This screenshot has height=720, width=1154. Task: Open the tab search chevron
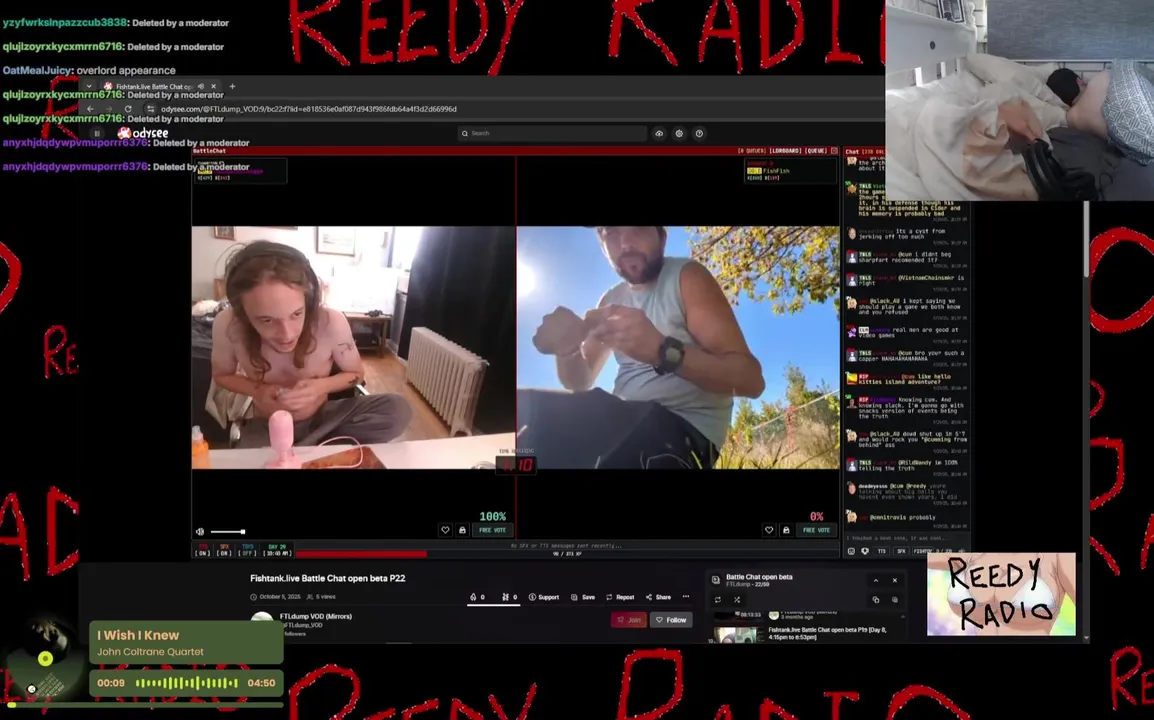pyautogui.click(x=89, y=86)
